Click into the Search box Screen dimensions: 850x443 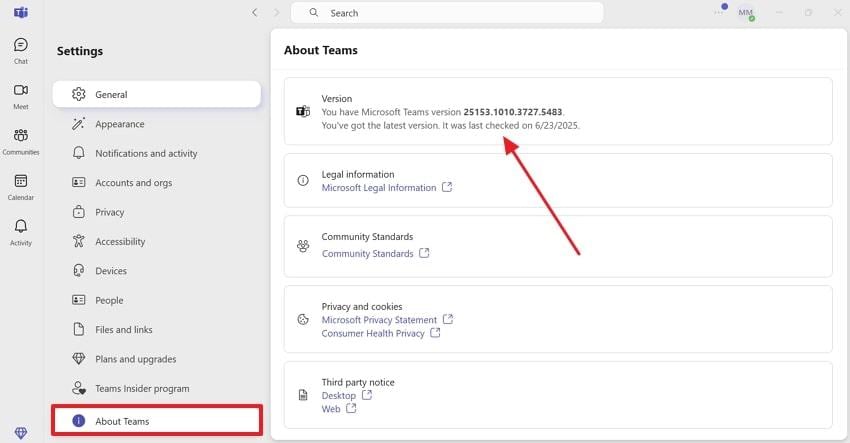click(447, 13)
